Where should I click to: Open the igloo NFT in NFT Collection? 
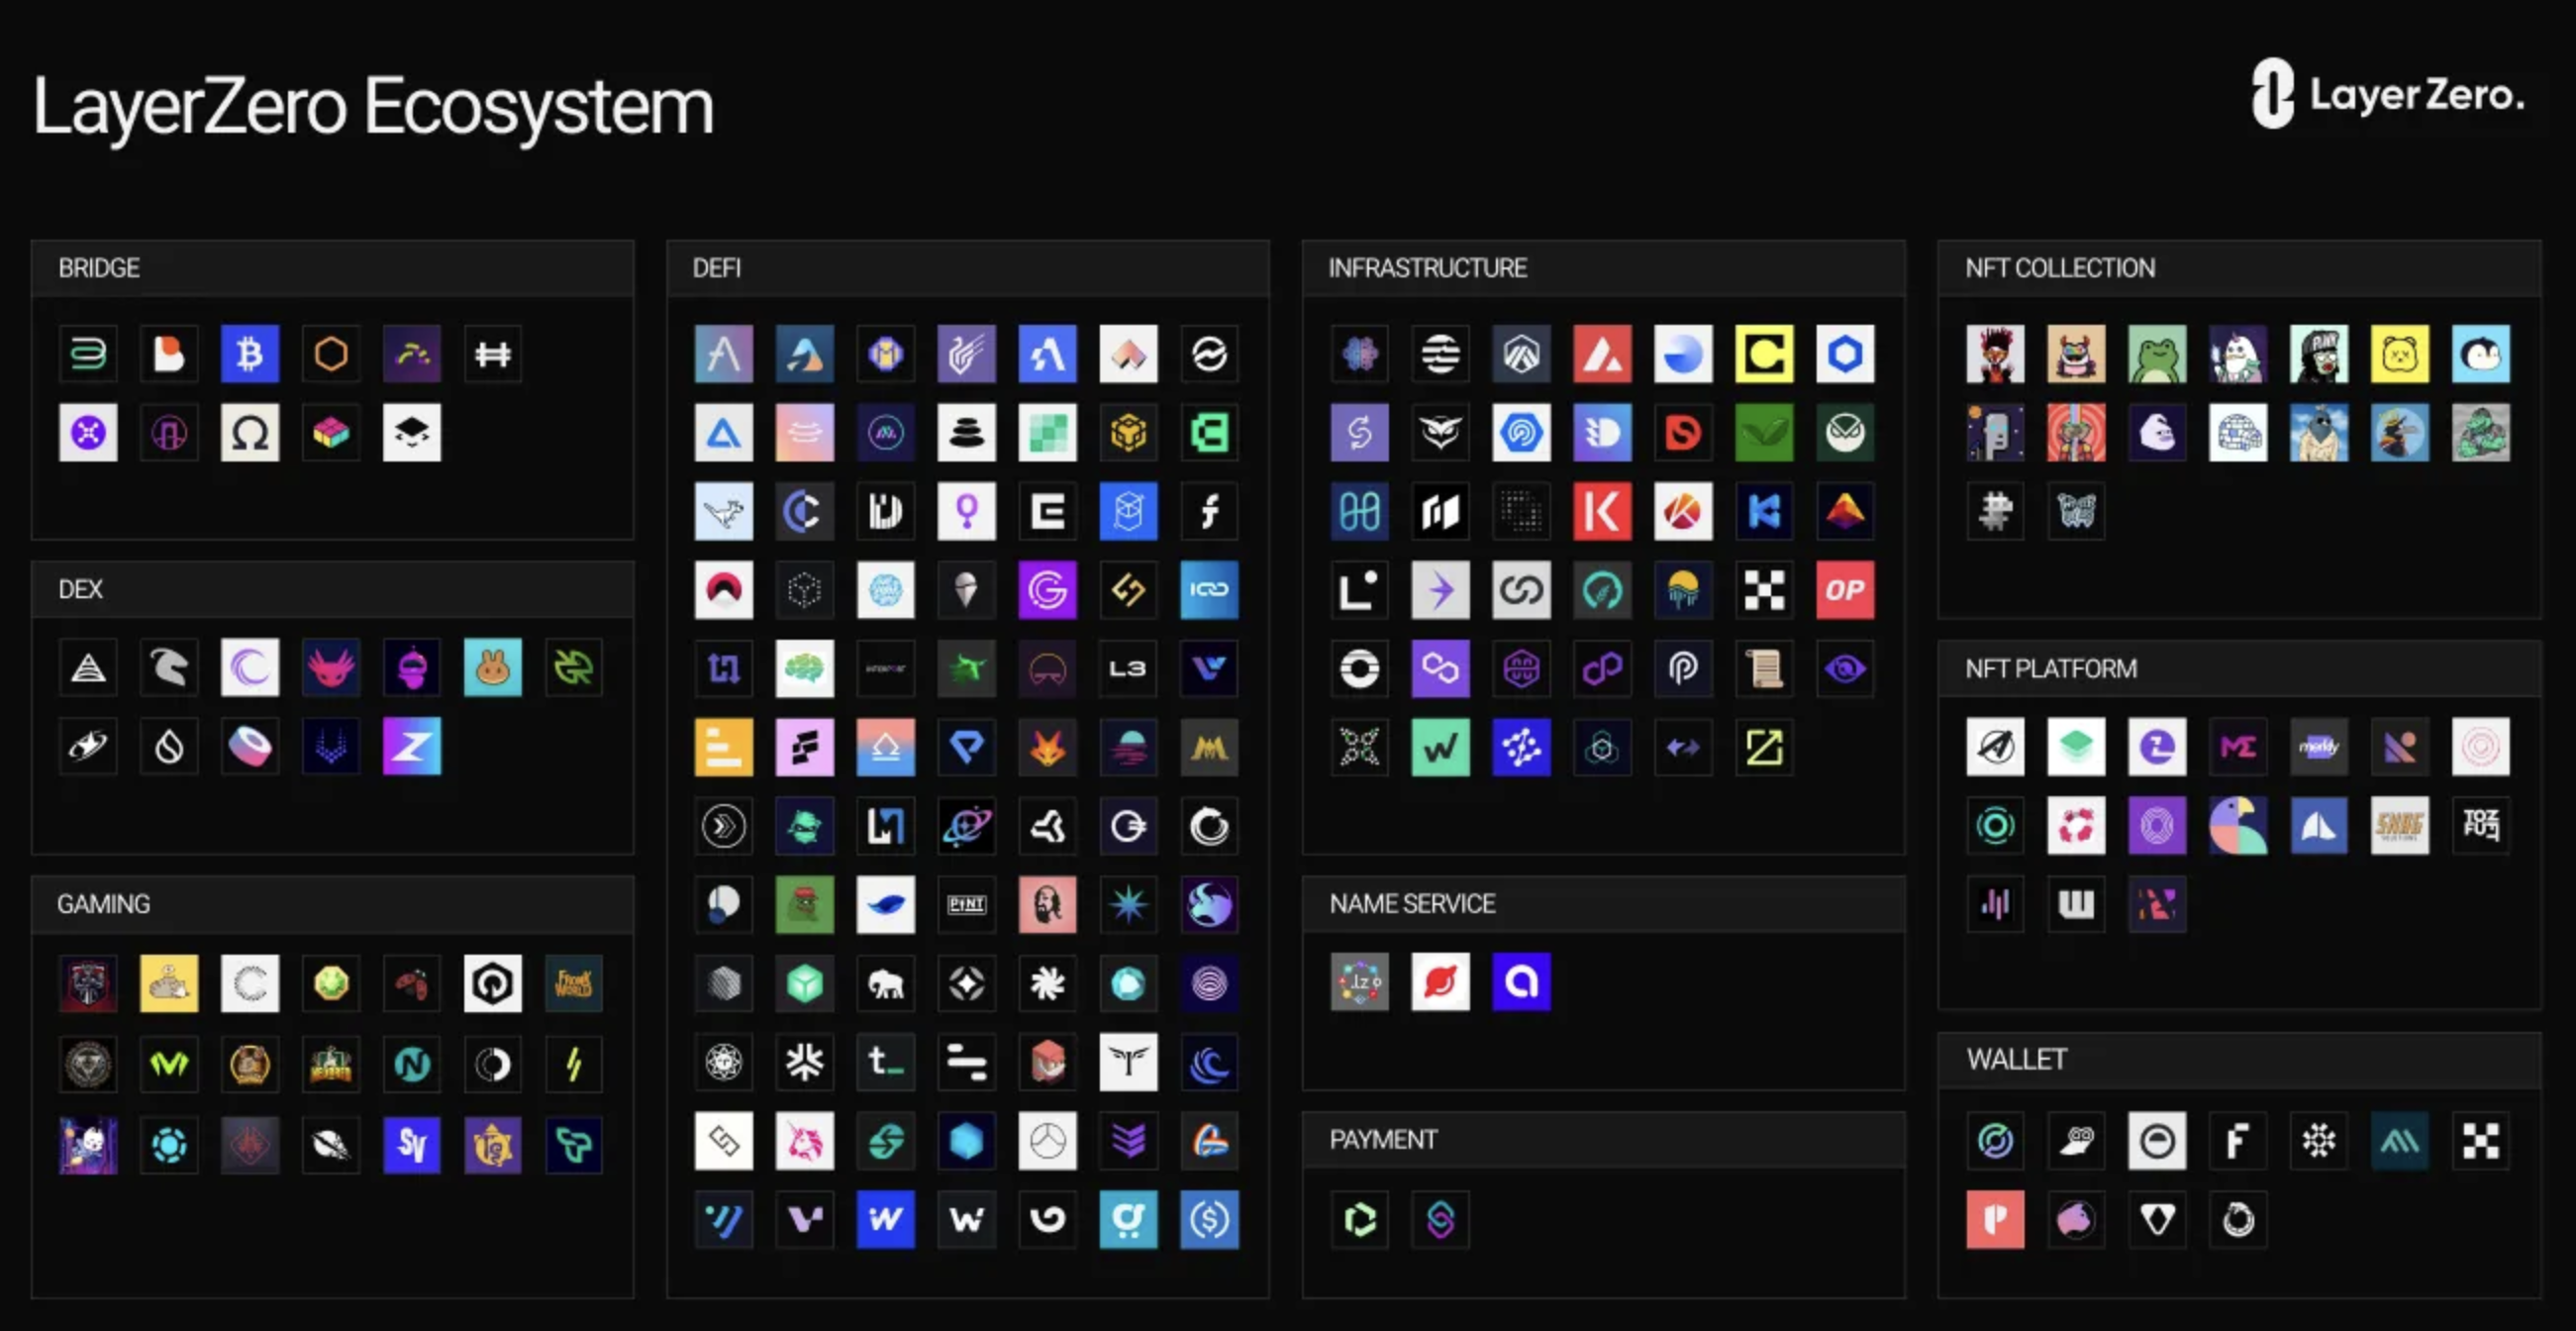(x=2238, y=433)
